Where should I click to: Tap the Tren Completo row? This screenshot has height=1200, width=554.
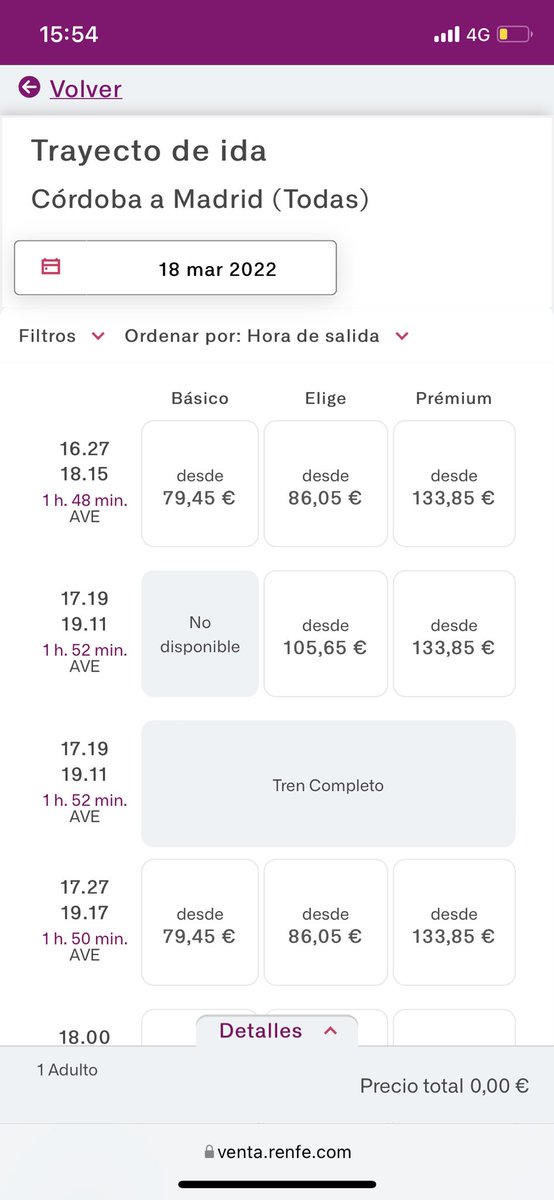click(x=328, y=784)
